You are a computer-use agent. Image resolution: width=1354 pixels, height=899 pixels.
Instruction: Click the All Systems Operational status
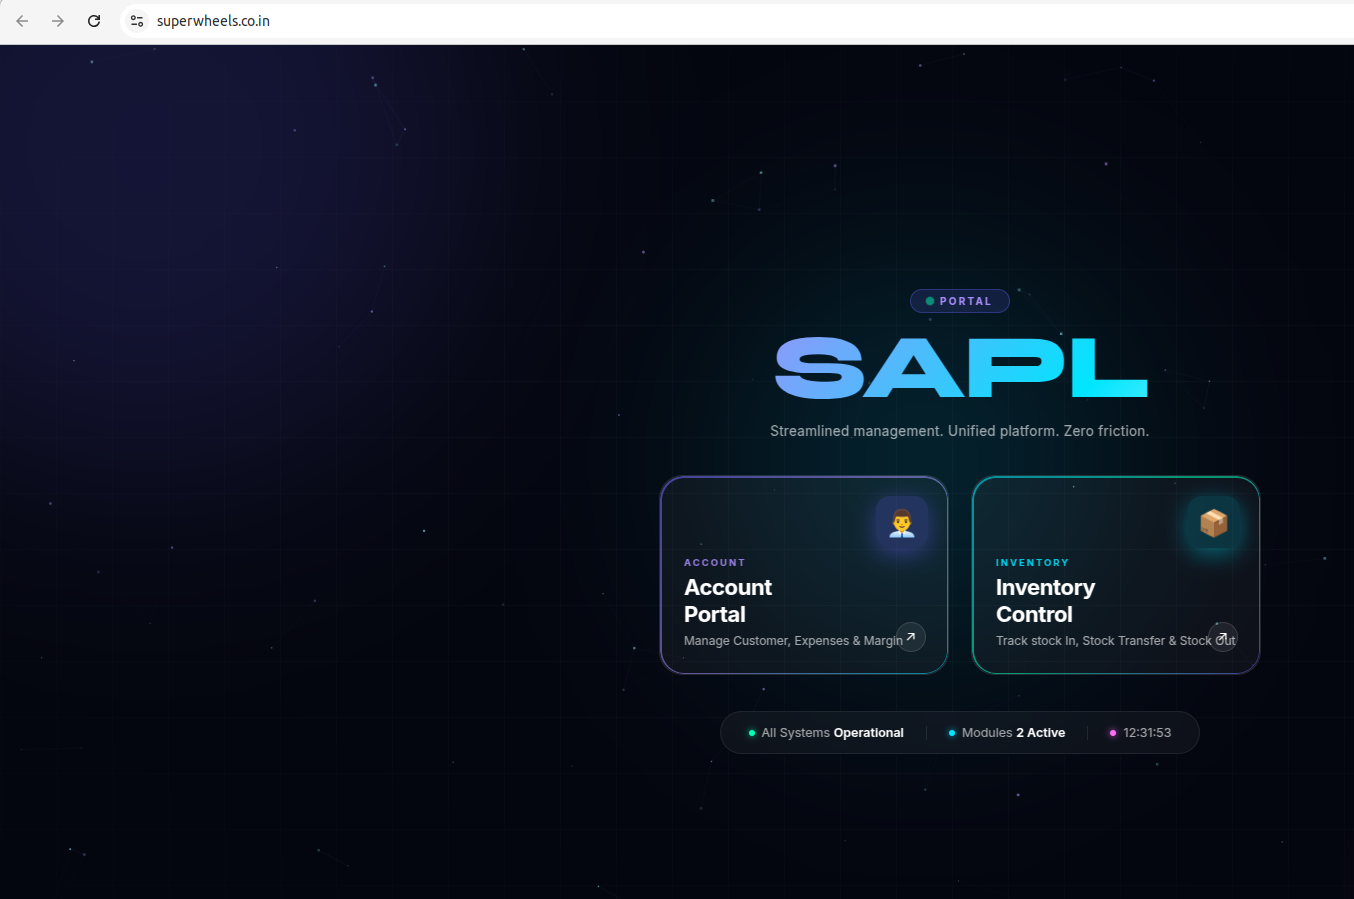point(831,733)
